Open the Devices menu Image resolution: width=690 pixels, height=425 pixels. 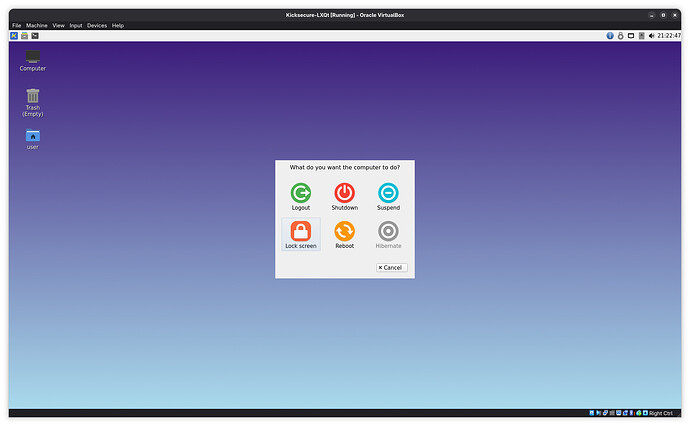[x=97, y=25]
